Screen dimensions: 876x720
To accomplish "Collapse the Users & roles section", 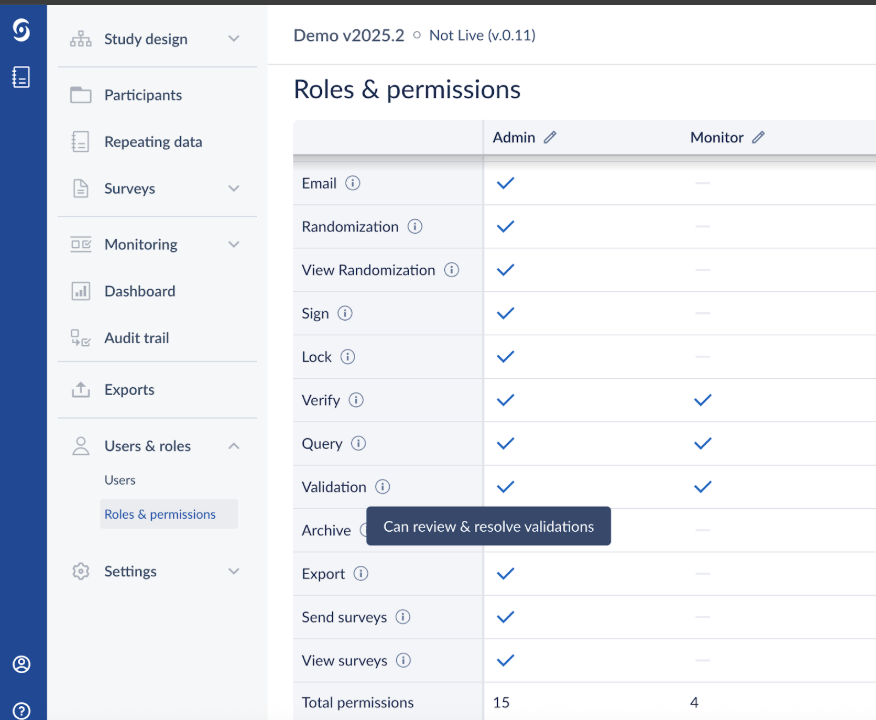I will pyautogui.click(x=234, y=446).
